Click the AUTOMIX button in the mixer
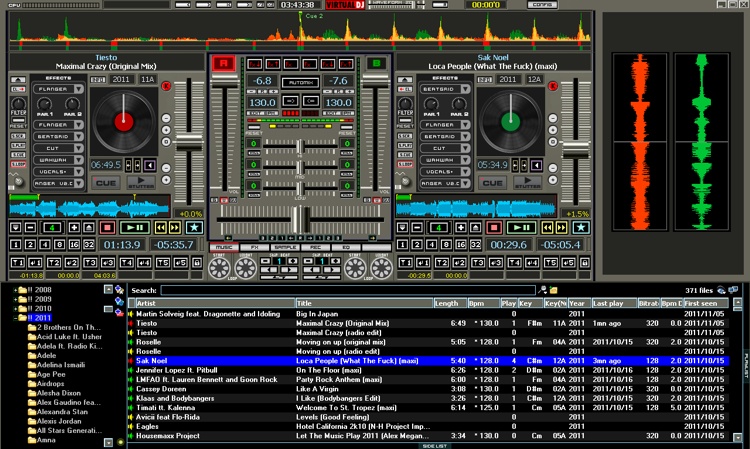Image resolution: width=750 pixels, height=449 pixels. 300,82
